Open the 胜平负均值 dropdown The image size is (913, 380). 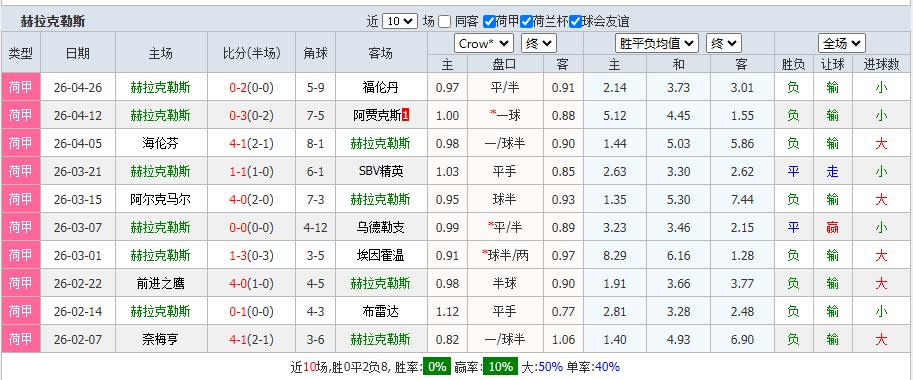(657, 43)
